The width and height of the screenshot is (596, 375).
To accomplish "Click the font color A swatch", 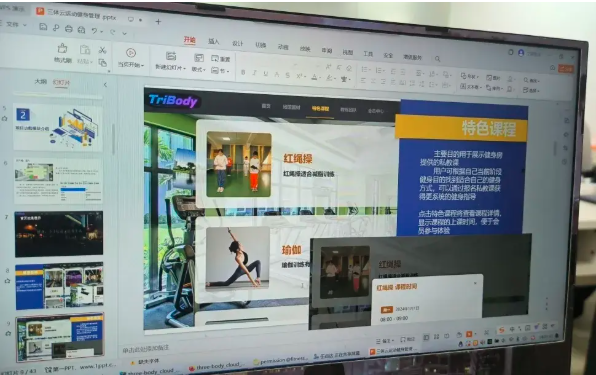I will click(314, 77).
